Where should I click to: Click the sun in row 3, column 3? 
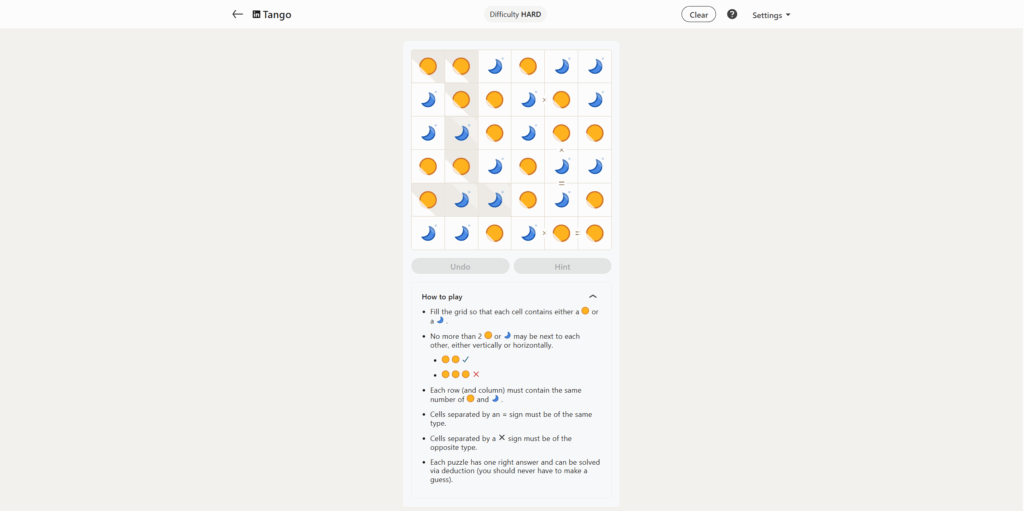tap(495, 133)
